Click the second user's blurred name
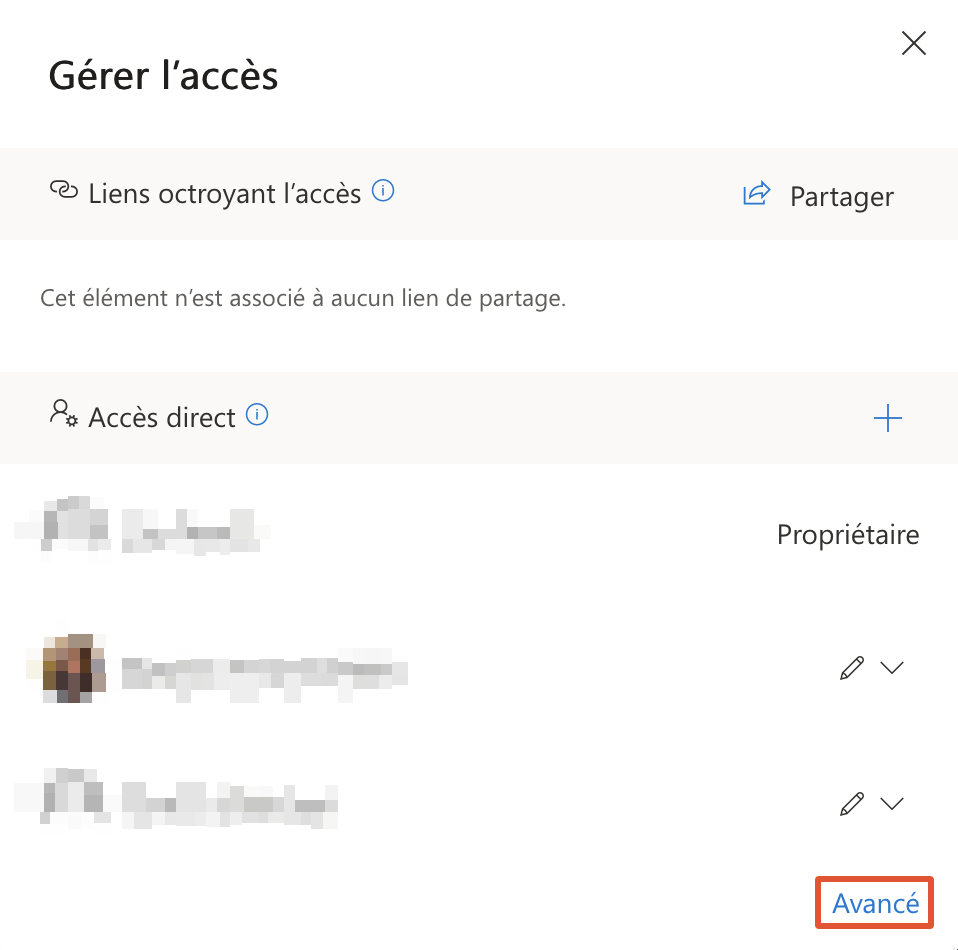Image resolution: width=958 pixels, height=950 pixels. (x=264, y=670)
